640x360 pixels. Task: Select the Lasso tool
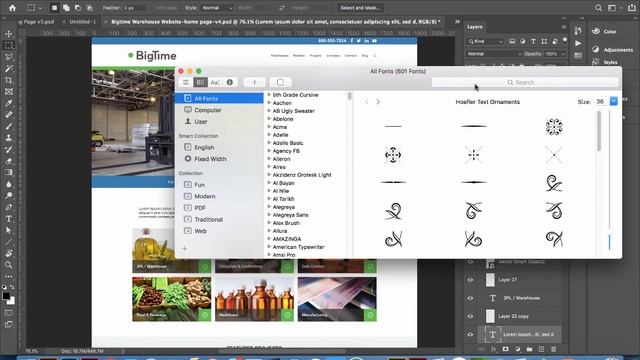[x=9, y=57]
